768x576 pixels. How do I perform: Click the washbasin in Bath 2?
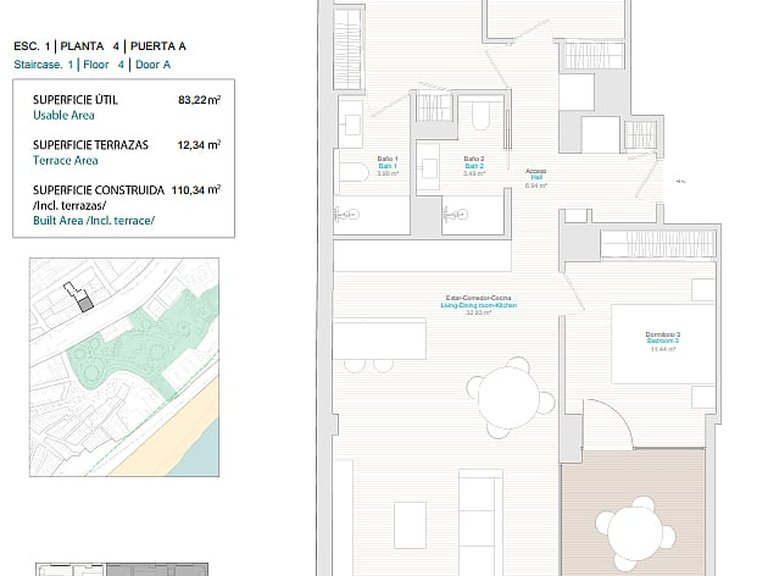pyautogui.click(x=428, y=167)
